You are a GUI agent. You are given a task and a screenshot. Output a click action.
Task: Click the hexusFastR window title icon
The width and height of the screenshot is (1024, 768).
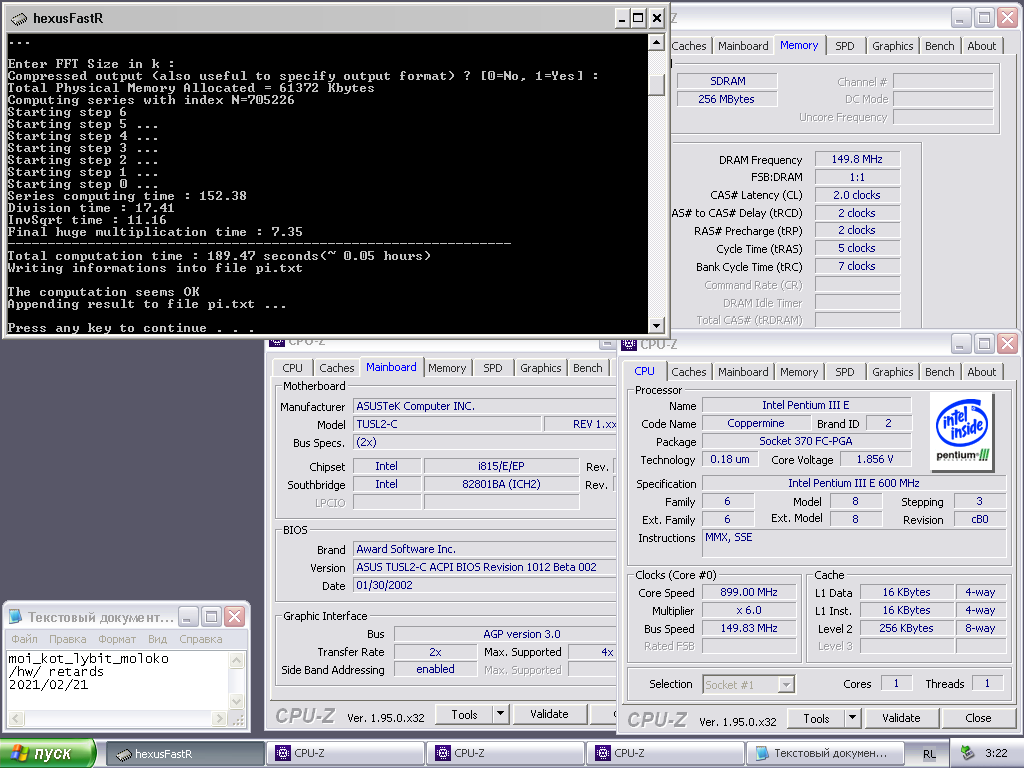tap(19, 18)
